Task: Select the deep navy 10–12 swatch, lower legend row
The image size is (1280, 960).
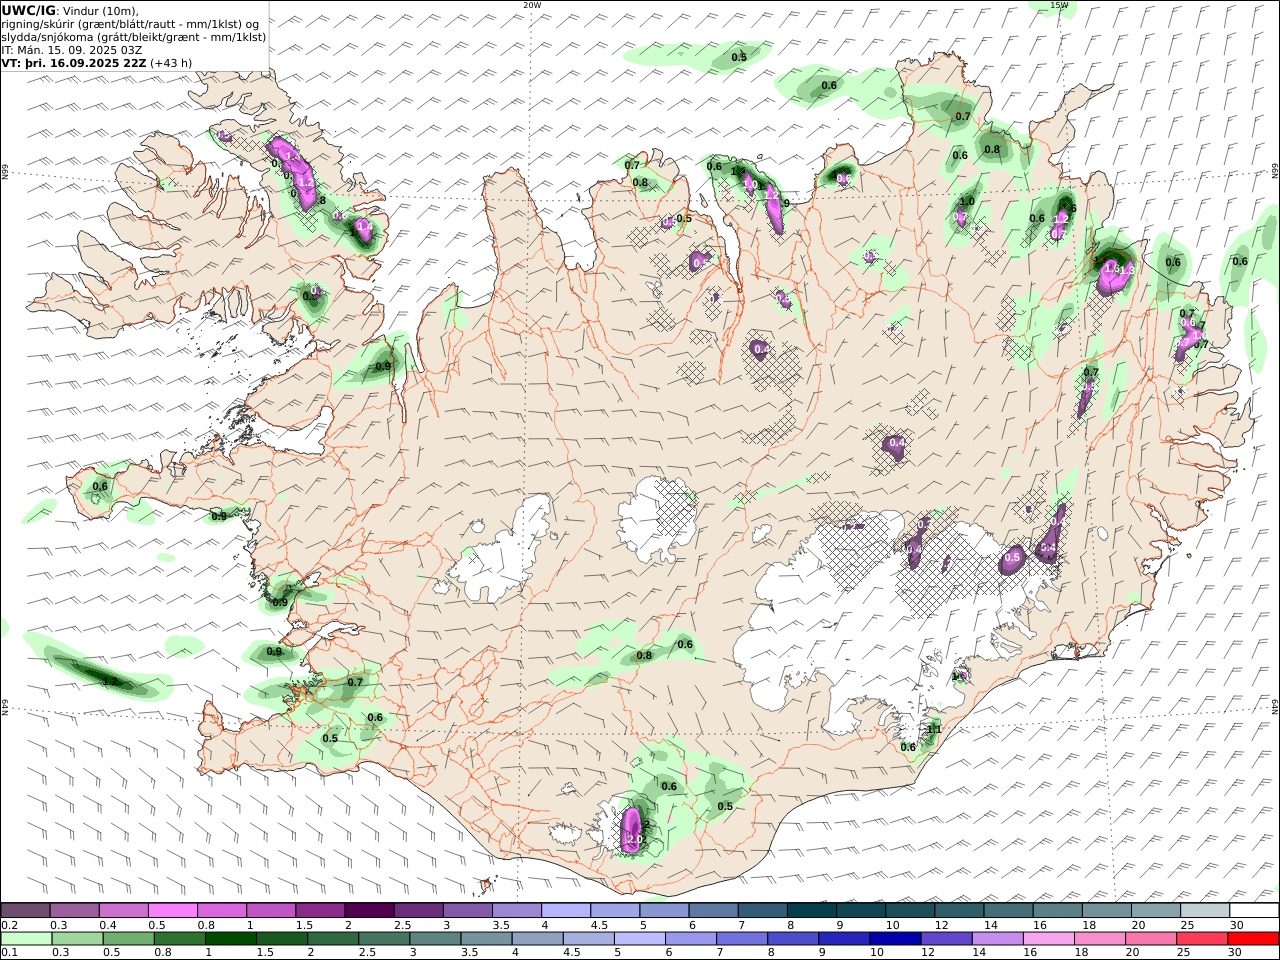Action: tap(895, 939)
